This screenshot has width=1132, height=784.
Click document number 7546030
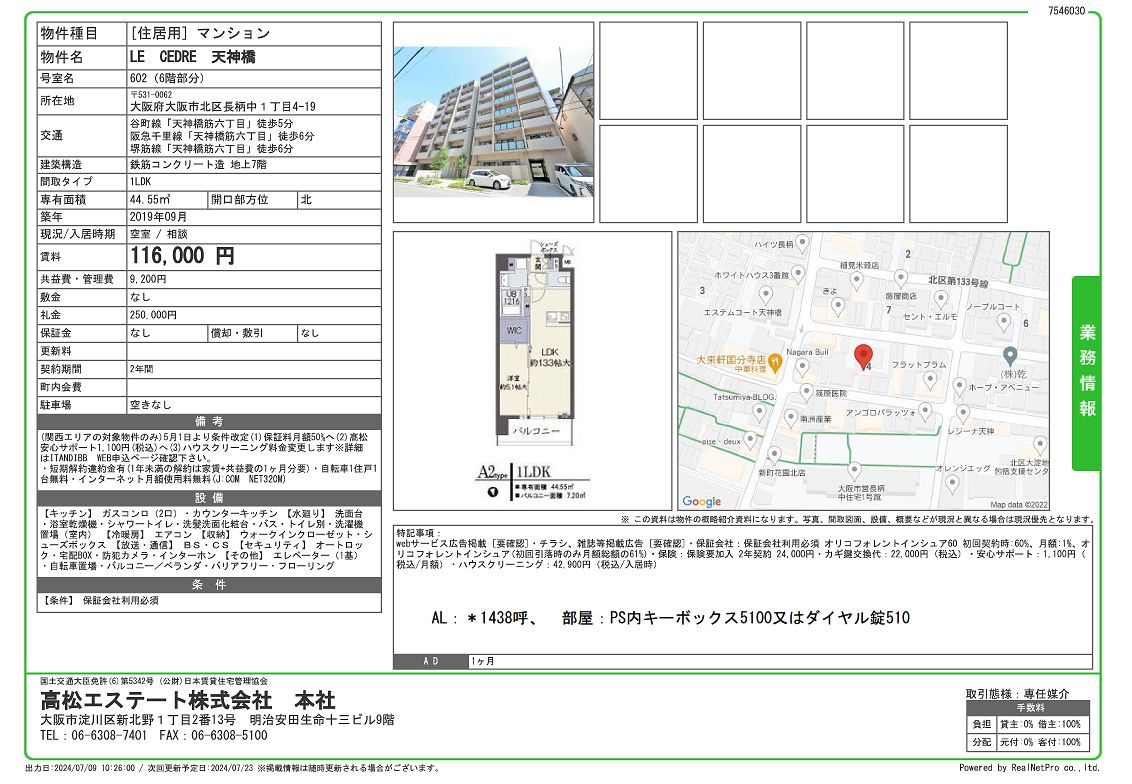(x=1066, y=11)
